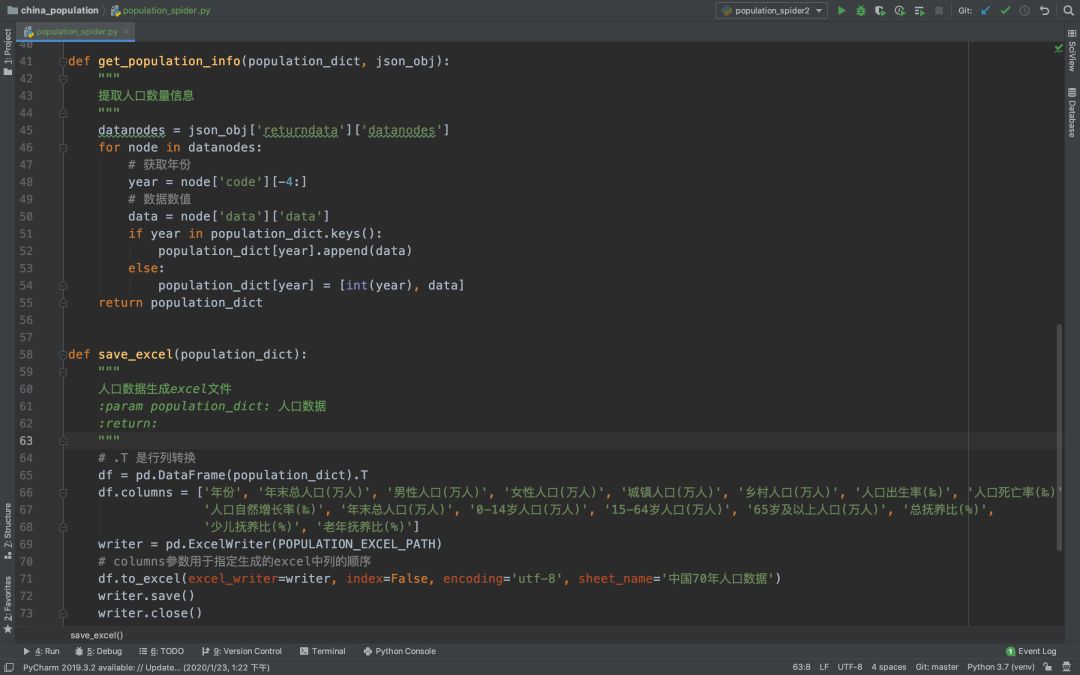The width and height of the screenshot is (1080, 675).
Task: Toggle the Structure tool window
Action: pyautogui.click(x=8, y=527)
